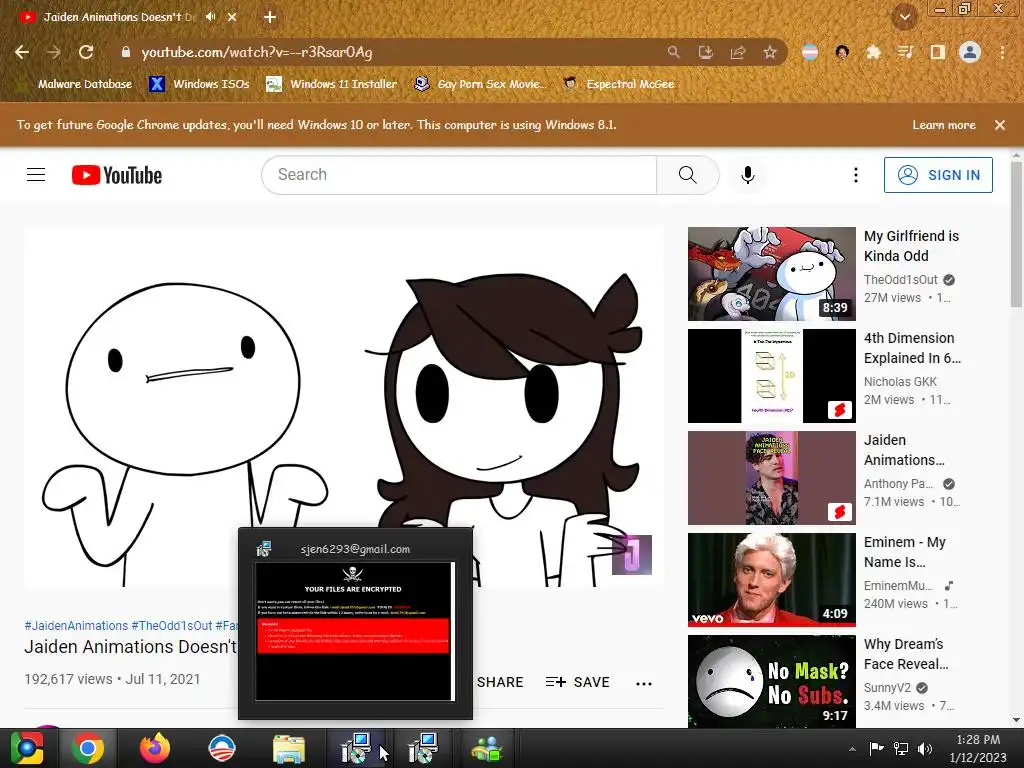Click ransomware window preview thumbnail

(x=355, y=631)
